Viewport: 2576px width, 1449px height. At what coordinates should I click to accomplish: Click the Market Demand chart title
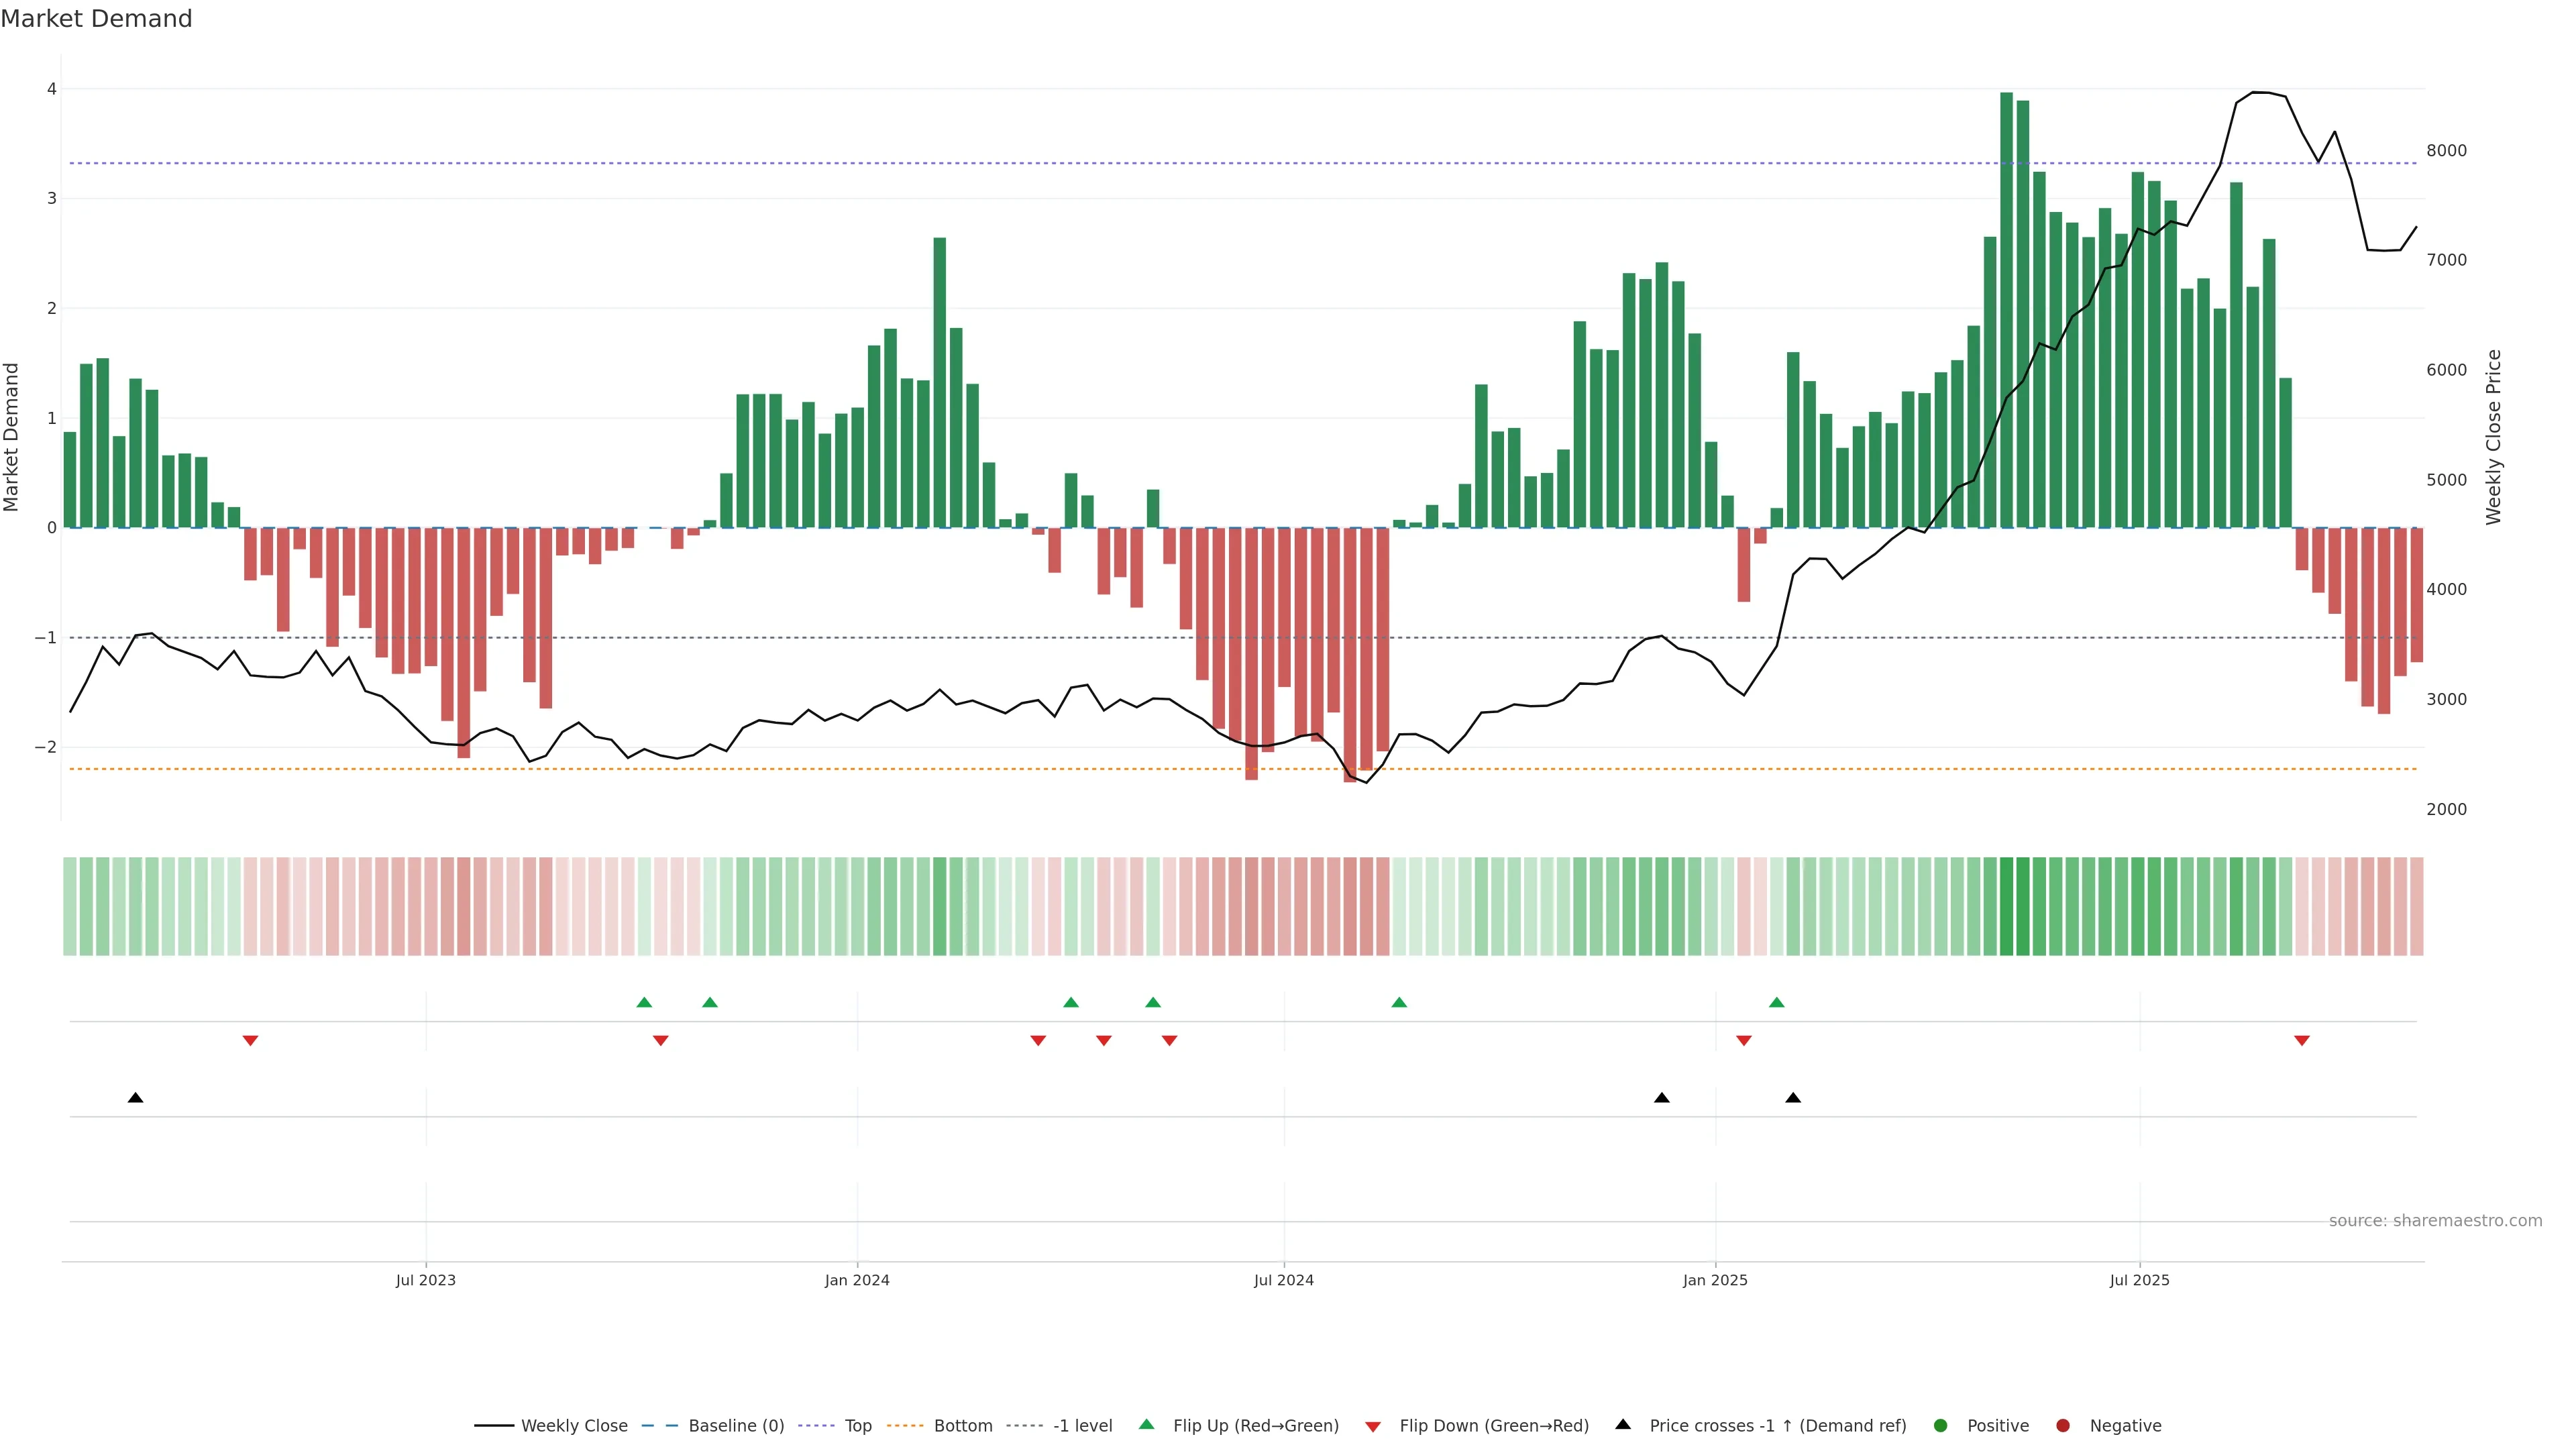point(96,19)
